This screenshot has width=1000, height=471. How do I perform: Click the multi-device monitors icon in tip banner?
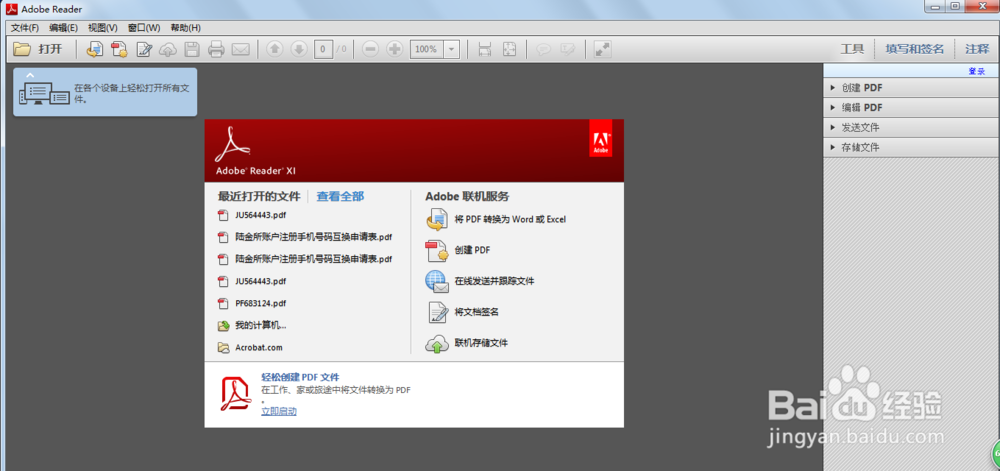(45, 94)
